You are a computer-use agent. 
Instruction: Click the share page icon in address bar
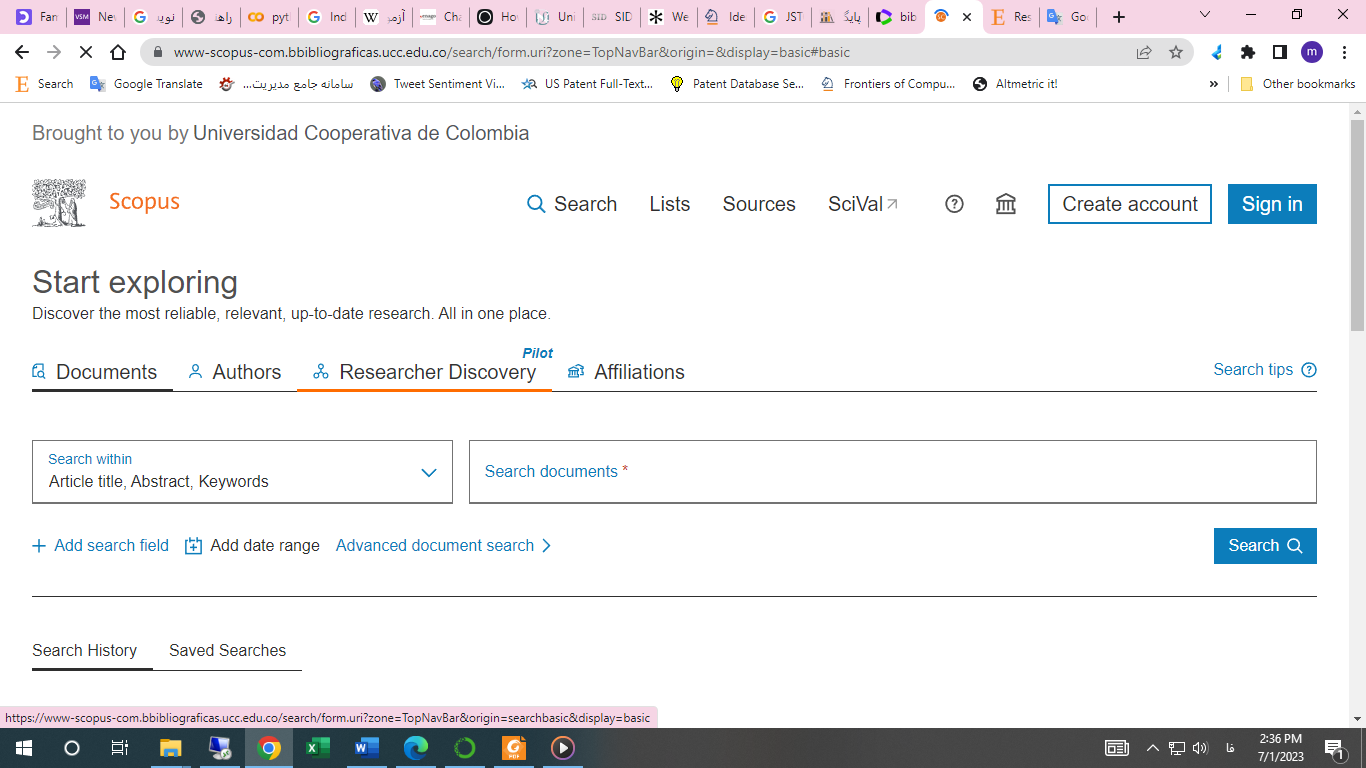[x=1144, y=52]
